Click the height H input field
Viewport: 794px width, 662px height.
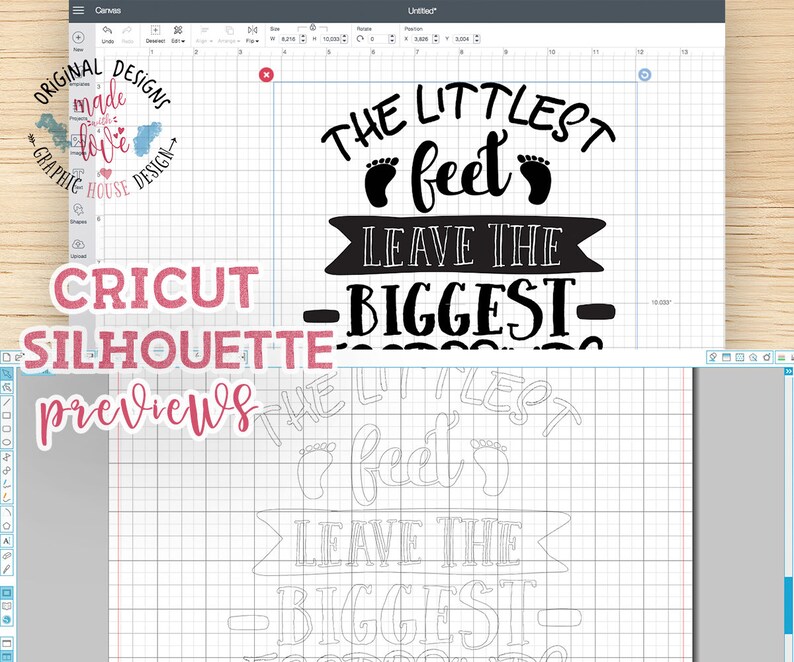331,39
